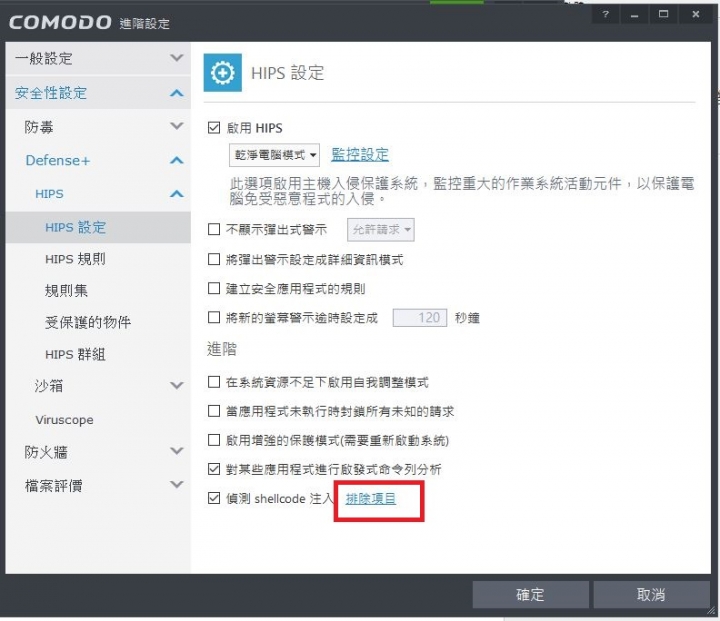Minimize the COMODO advanced settings window
This screenshot has width=720, height=621.
[x=635, y=14]
